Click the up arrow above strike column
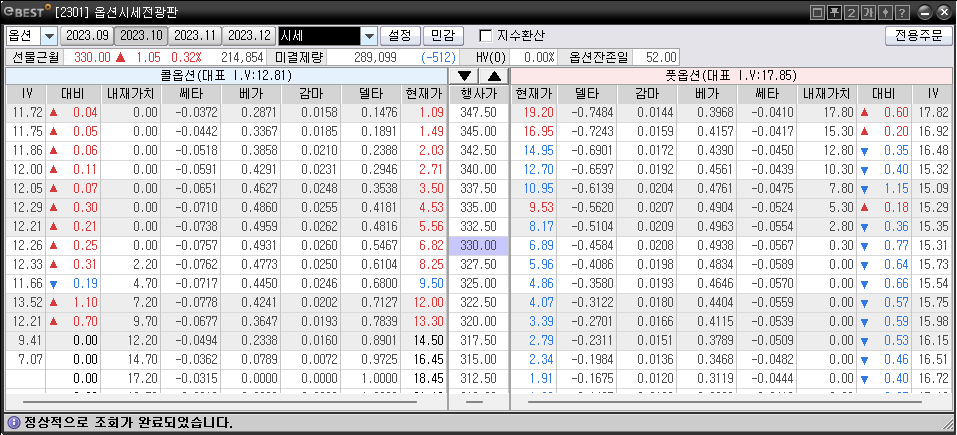The height and width of the screenshot is (435, 957). pos(494,76)
